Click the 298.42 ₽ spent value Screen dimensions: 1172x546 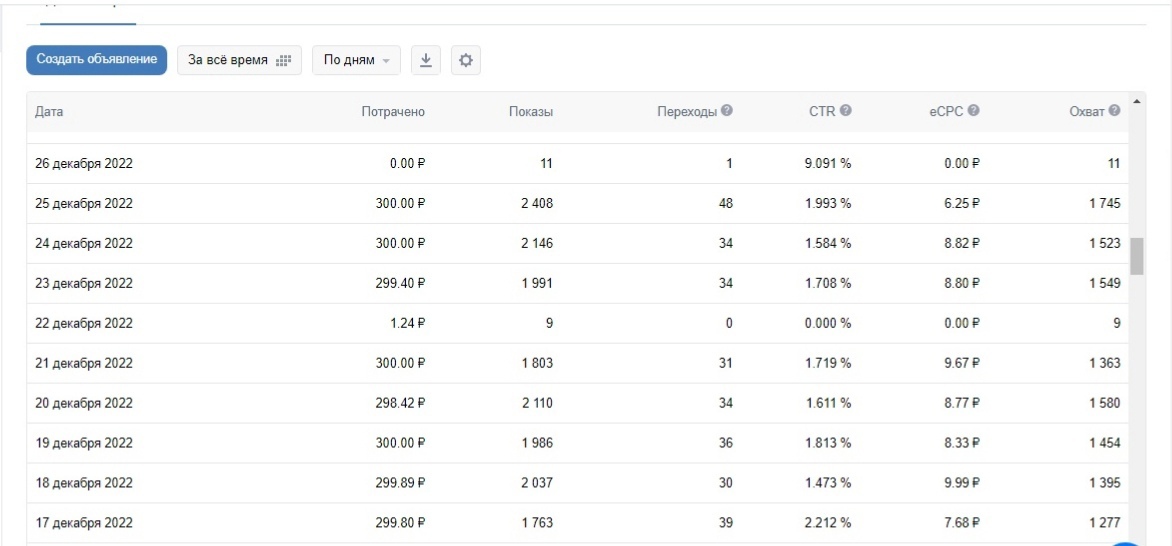(x=401, y=403)
